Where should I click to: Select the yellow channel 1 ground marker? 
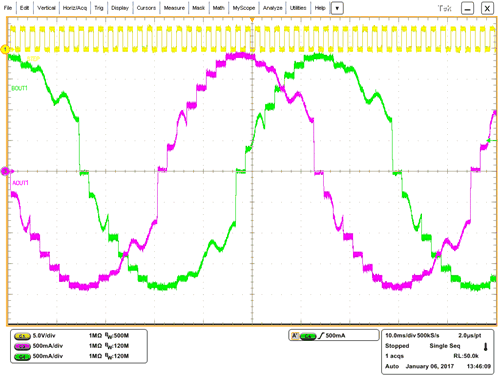pyautogui.click(x=5, y=49)
